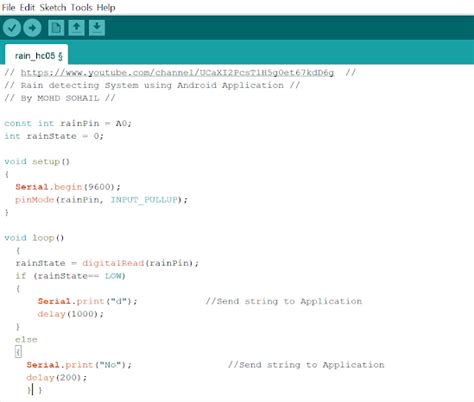The image size is (474, 402).
Task: Click the Serial.print("No") line
Action: (79, 365)
